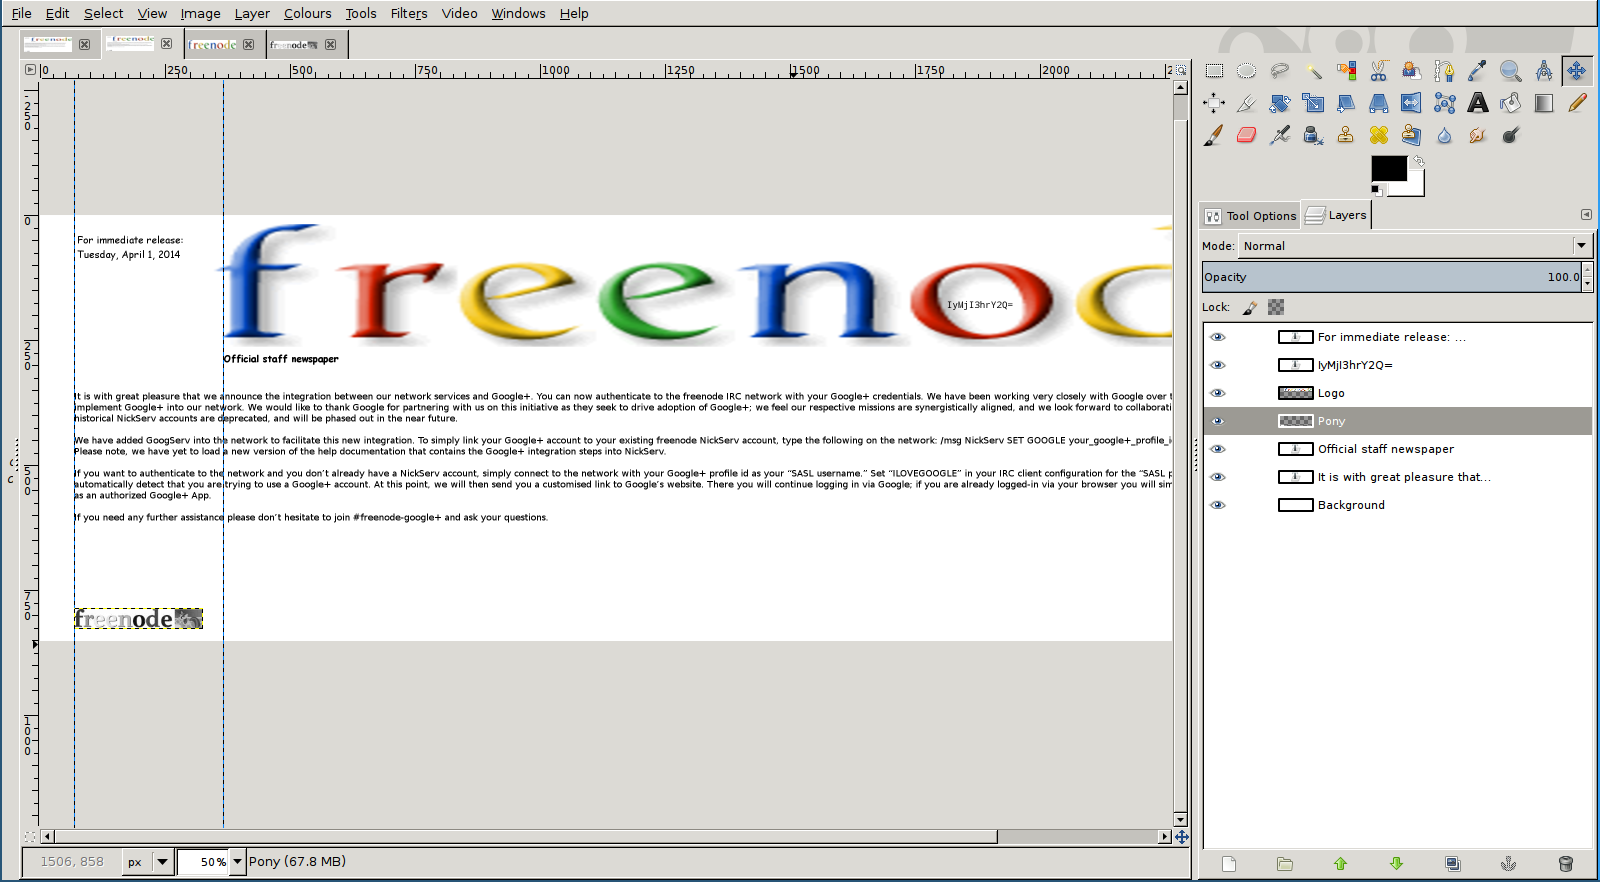Open the Colours menu
The height and width of the screenshot is (882, 1600).
[x=307, y=13]
